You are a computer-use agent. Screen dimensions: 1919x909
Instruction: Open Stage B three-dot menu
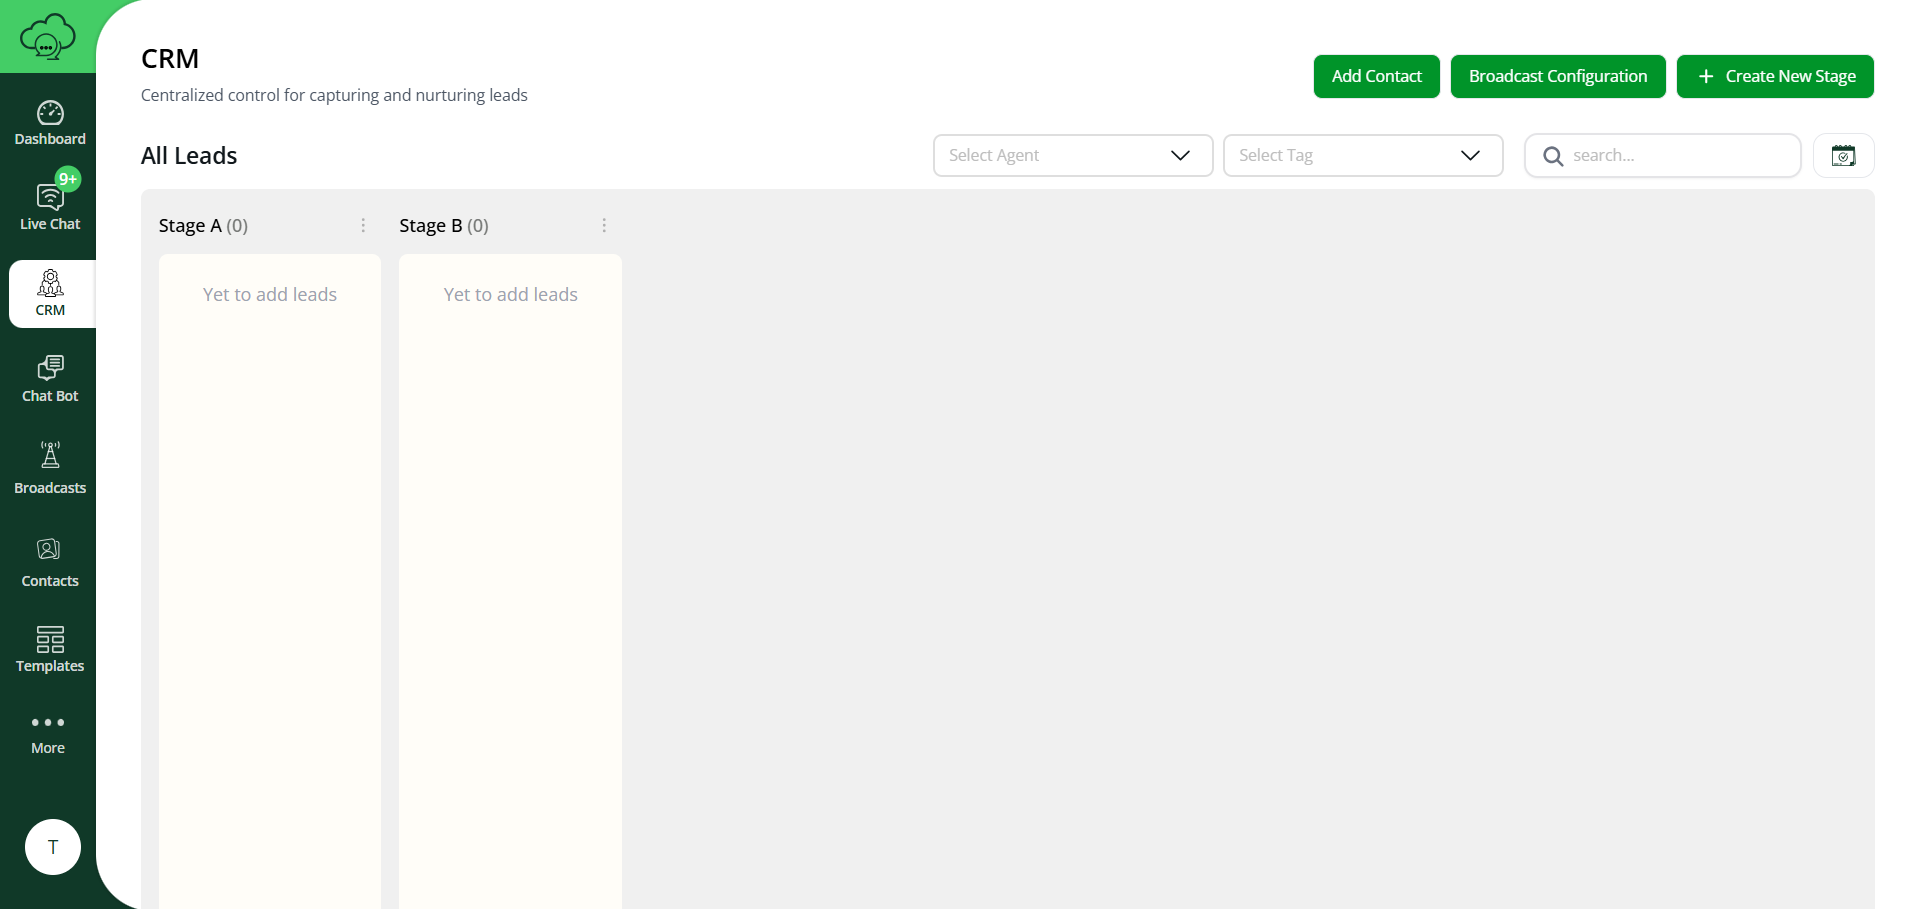point(604,226)
